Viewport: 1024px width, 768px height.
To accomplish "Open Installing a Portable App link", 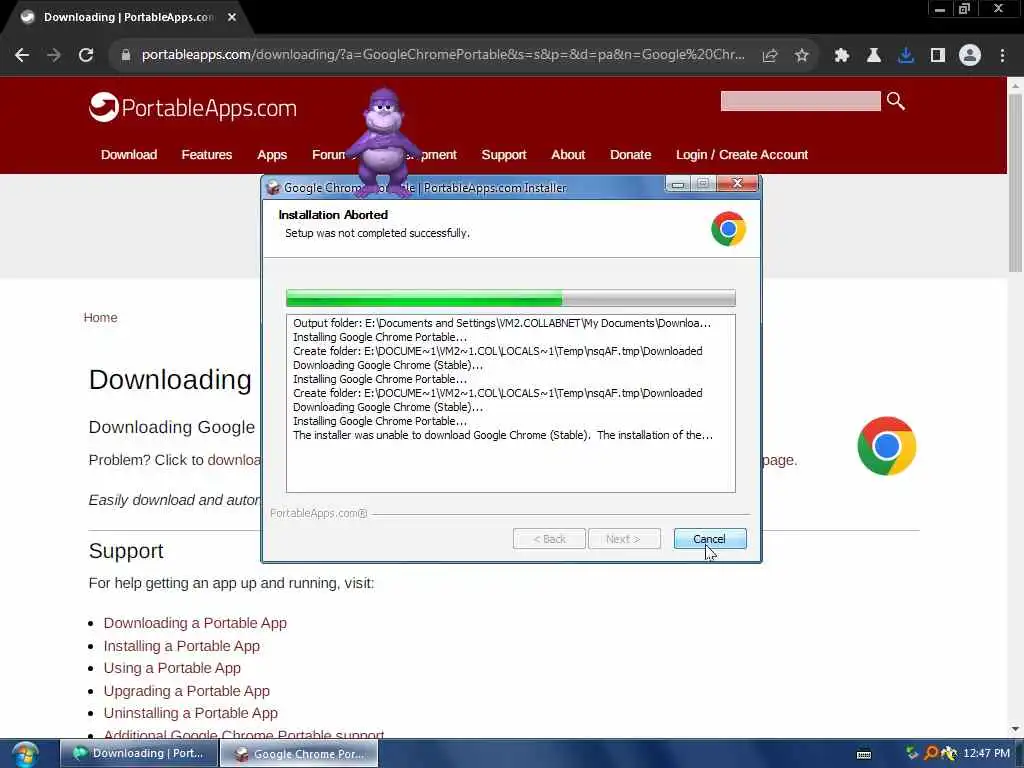I will [x=182, y=646].
